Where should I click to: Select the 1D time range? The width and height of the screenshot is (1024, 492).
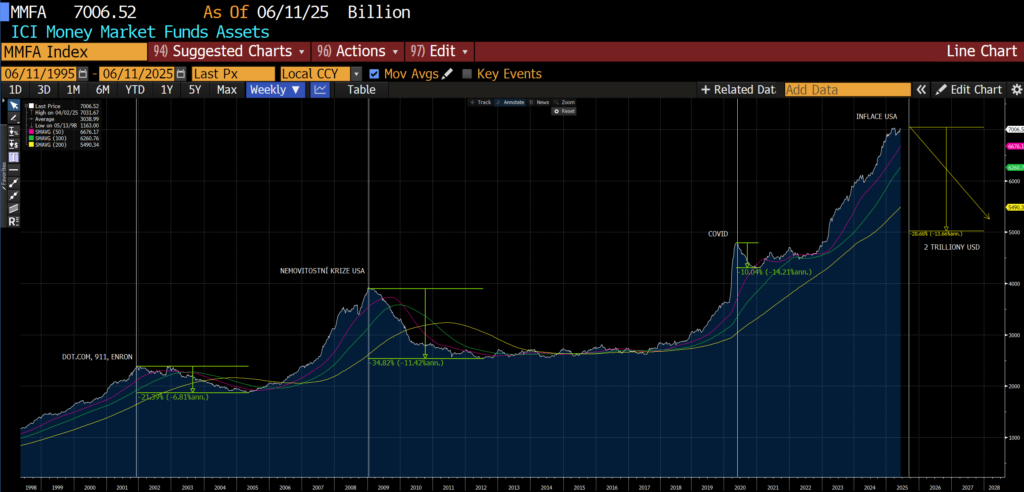15,90
